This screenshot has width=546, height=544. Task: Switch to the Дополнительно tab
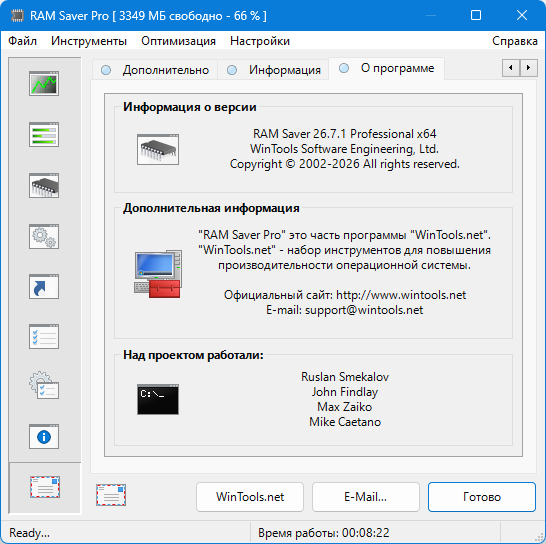click(x=155, y=70)
